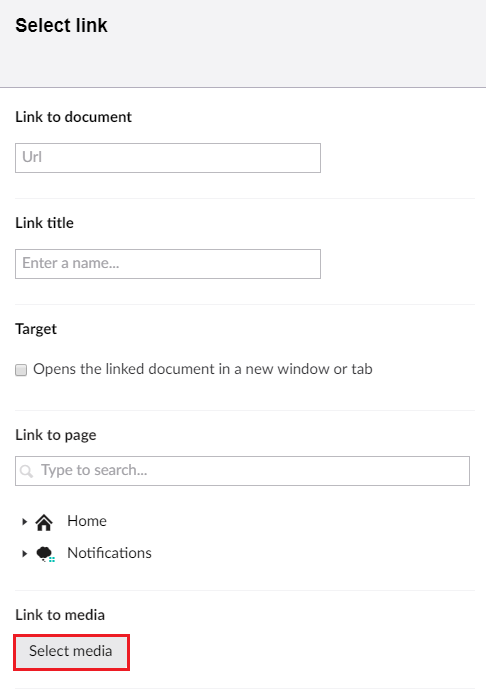Click the 'Link to document' label

click(x=73, y=117)
